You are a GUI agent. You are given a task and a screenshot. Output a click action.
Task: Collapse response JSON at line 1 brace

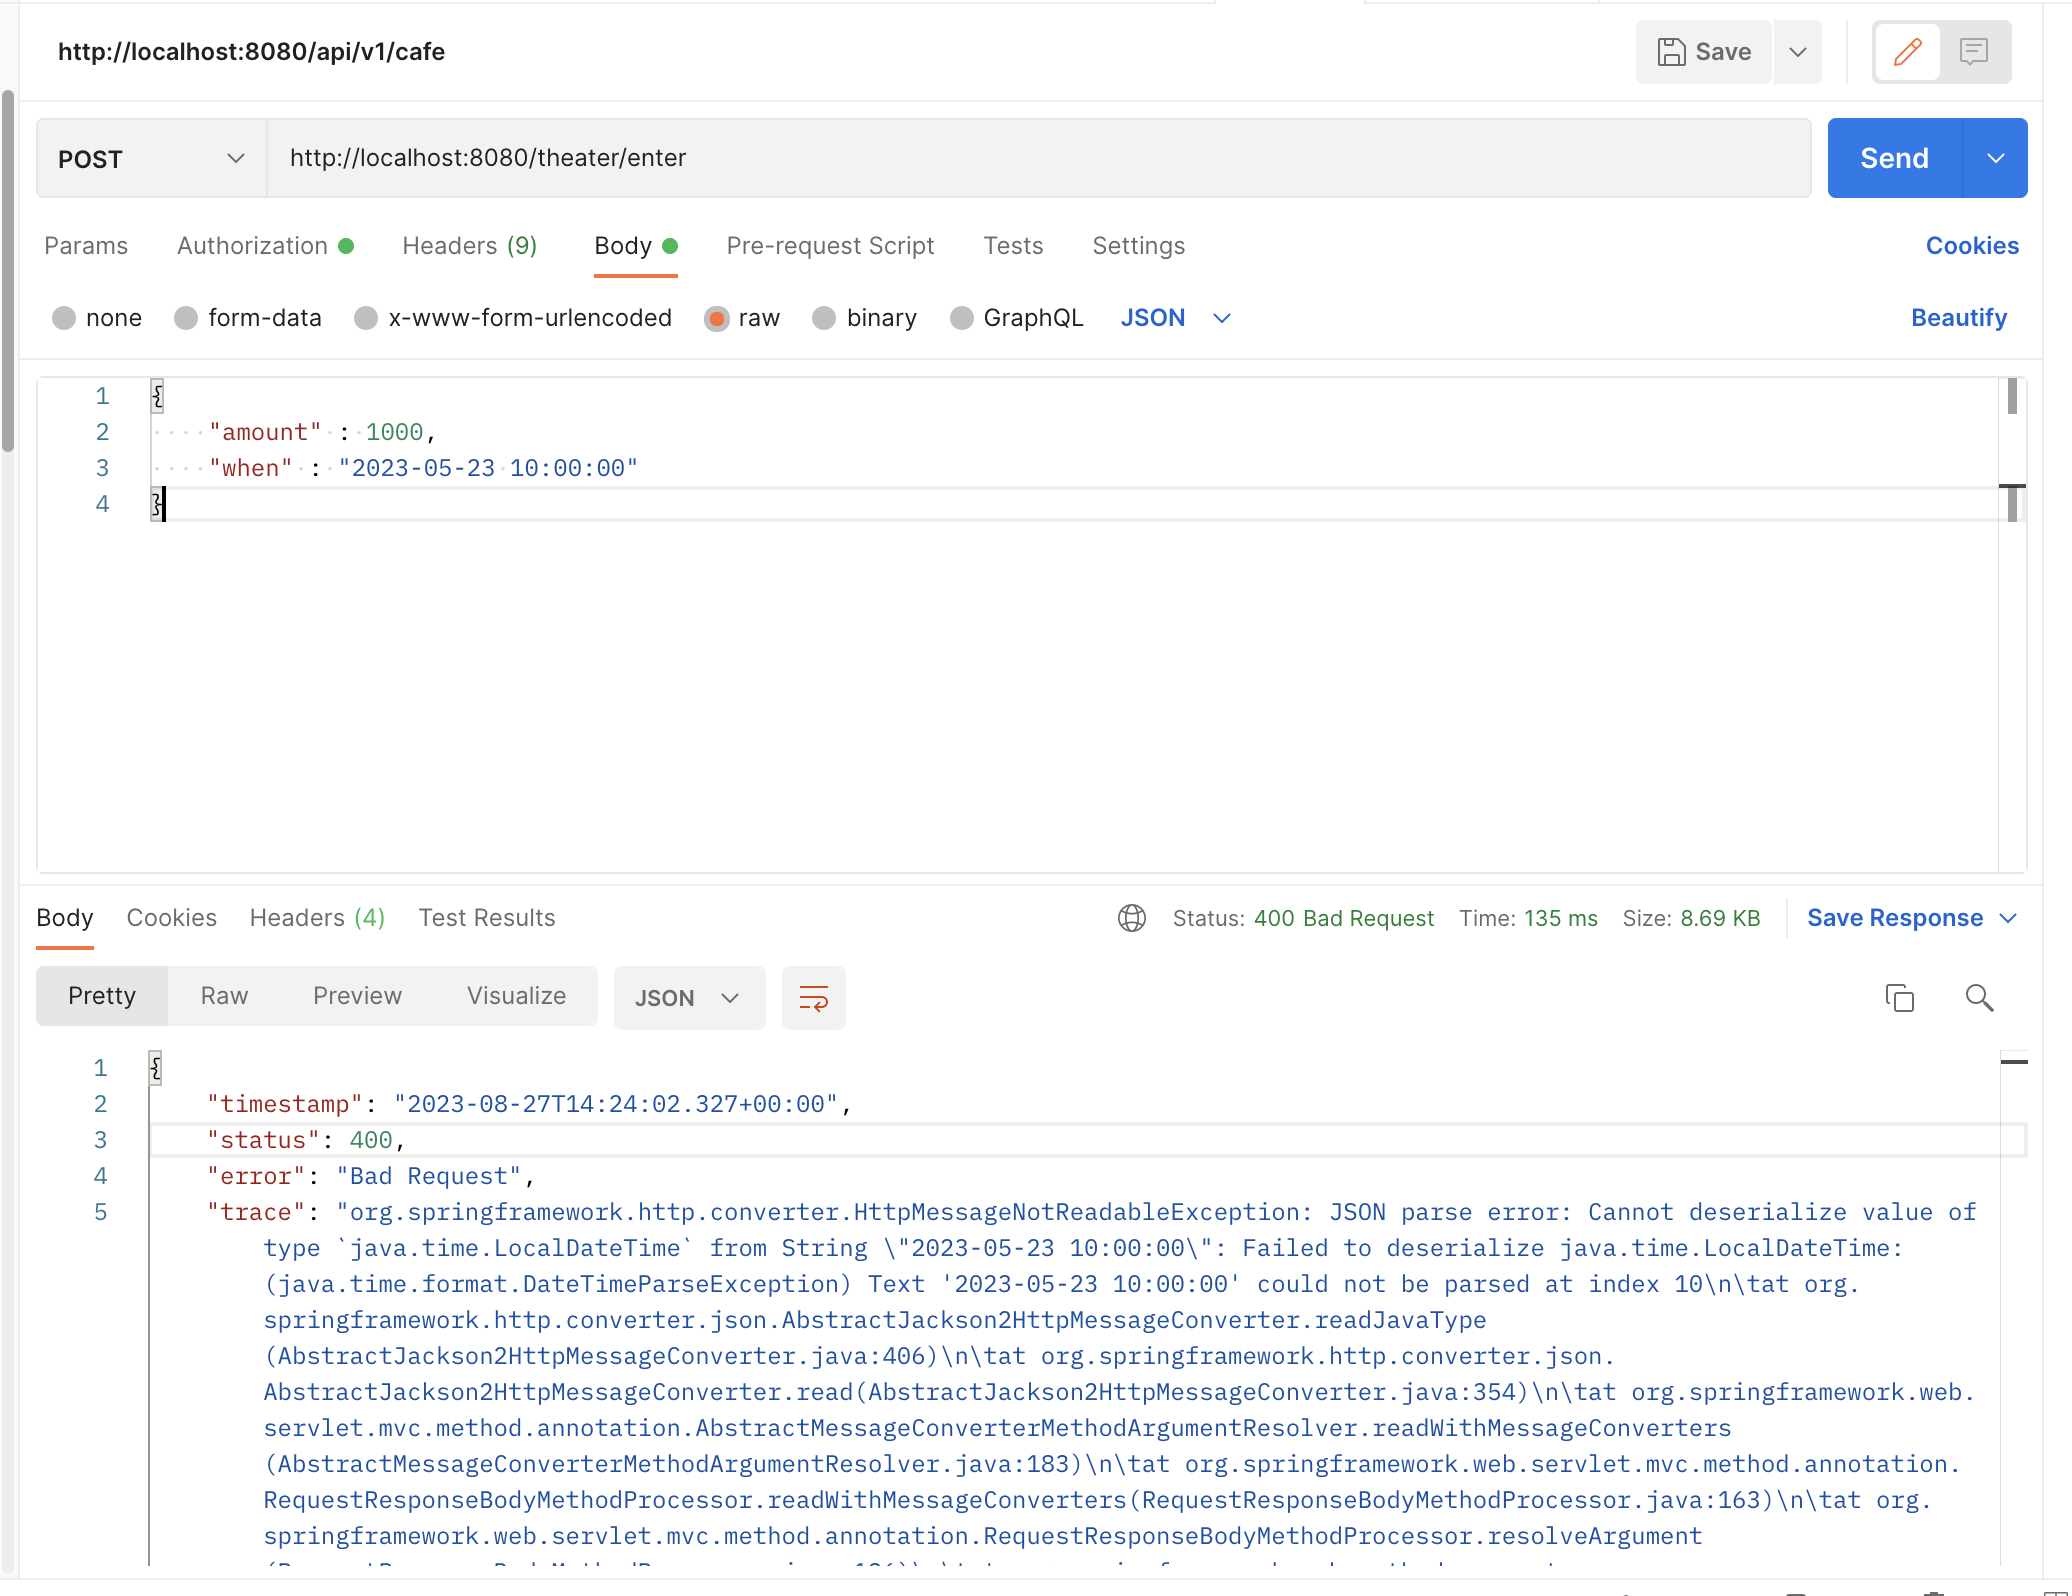[x=155, y=1068]
